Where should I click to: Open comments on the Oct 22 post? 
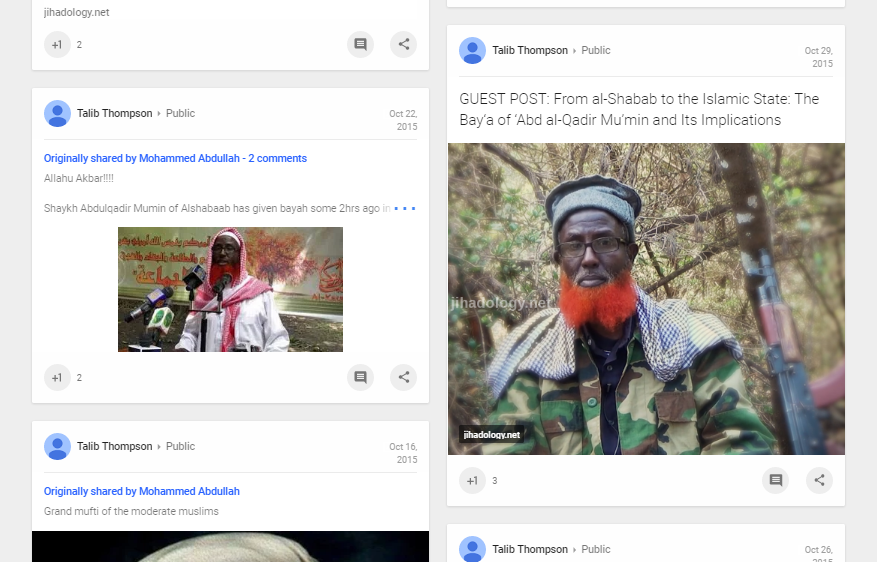point(360,377)
